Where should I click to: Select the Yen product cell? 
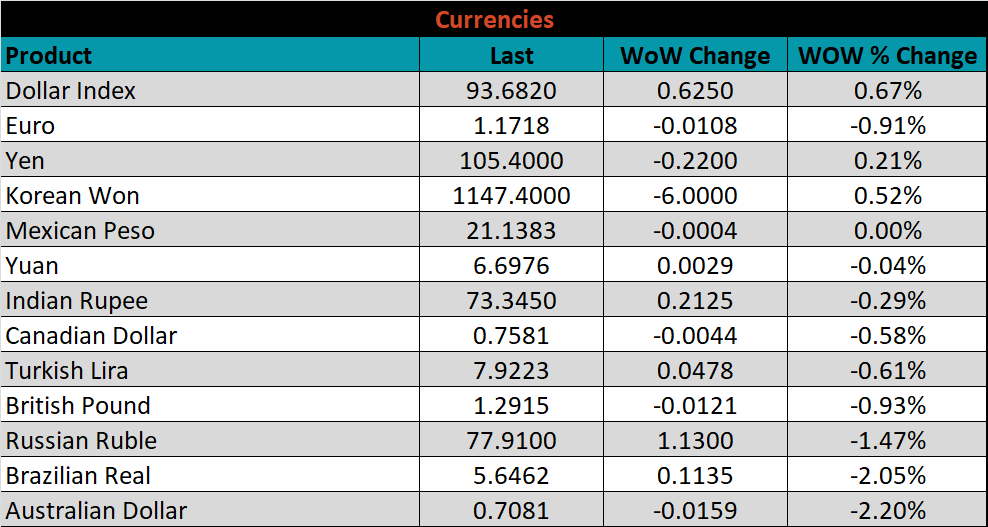tap(25, 161)
